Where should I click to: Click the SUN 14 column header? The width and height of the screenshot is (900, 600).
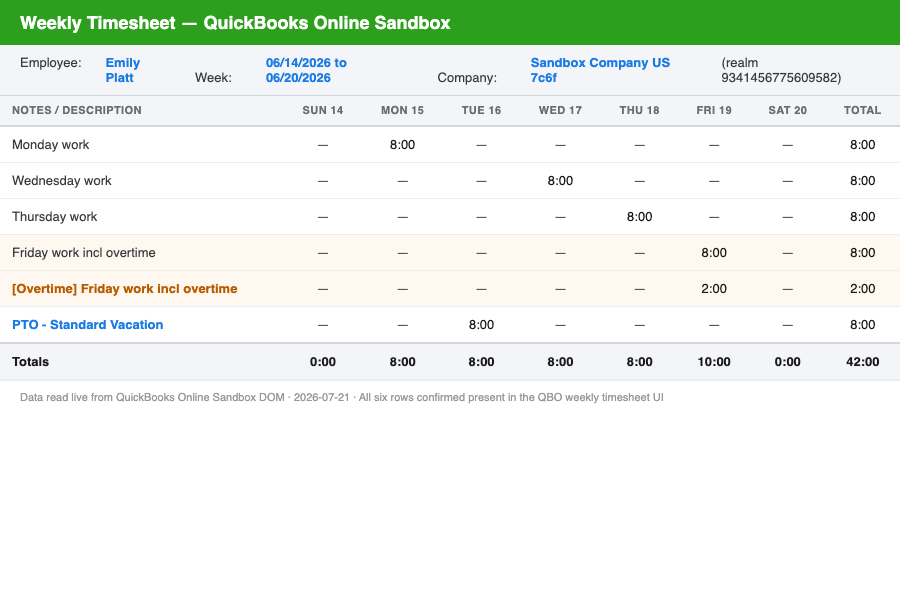(x=323, y=110)
